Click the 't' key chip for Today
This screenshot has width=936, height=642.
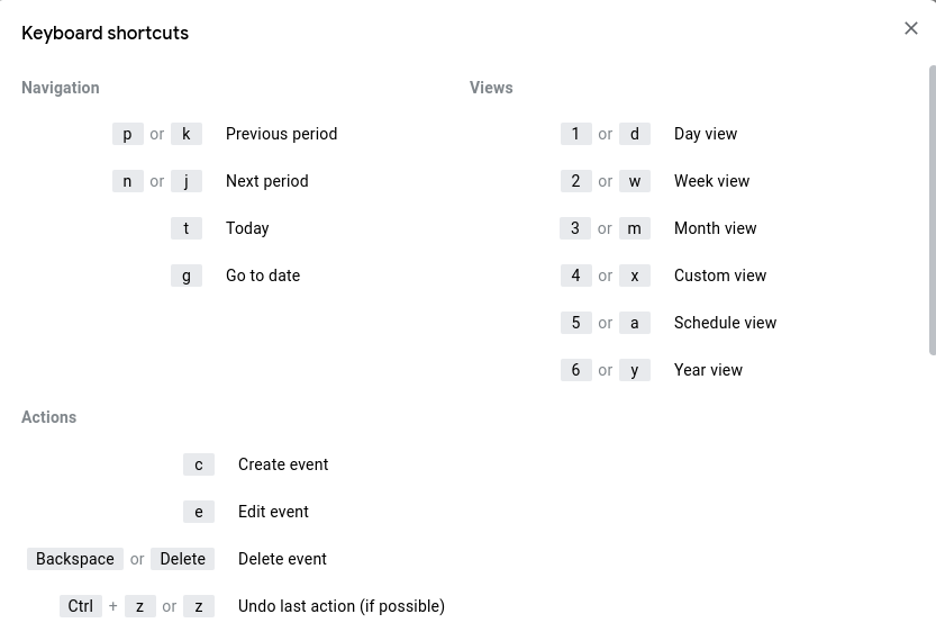[x=186, y=228]
